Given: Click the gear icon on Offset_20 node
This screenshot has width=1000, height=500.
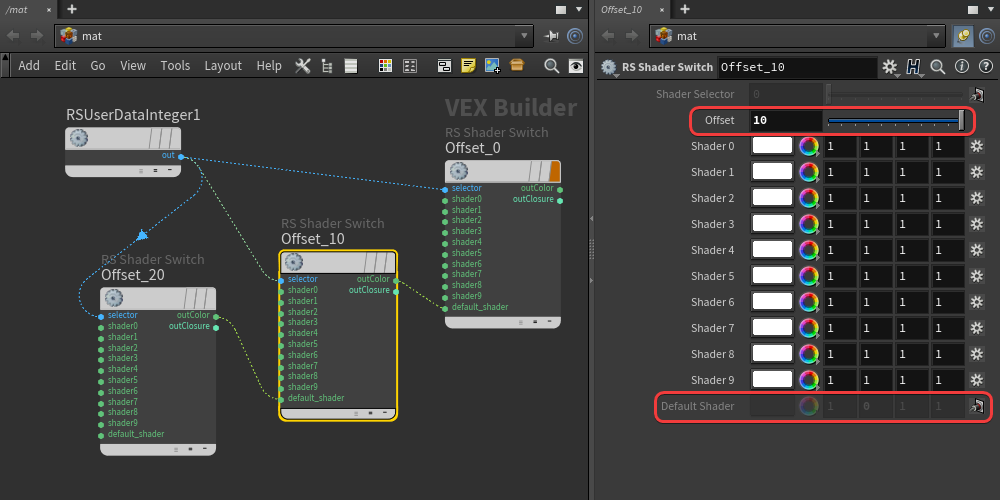Looking at the screenshot, I should coord(113,298).
